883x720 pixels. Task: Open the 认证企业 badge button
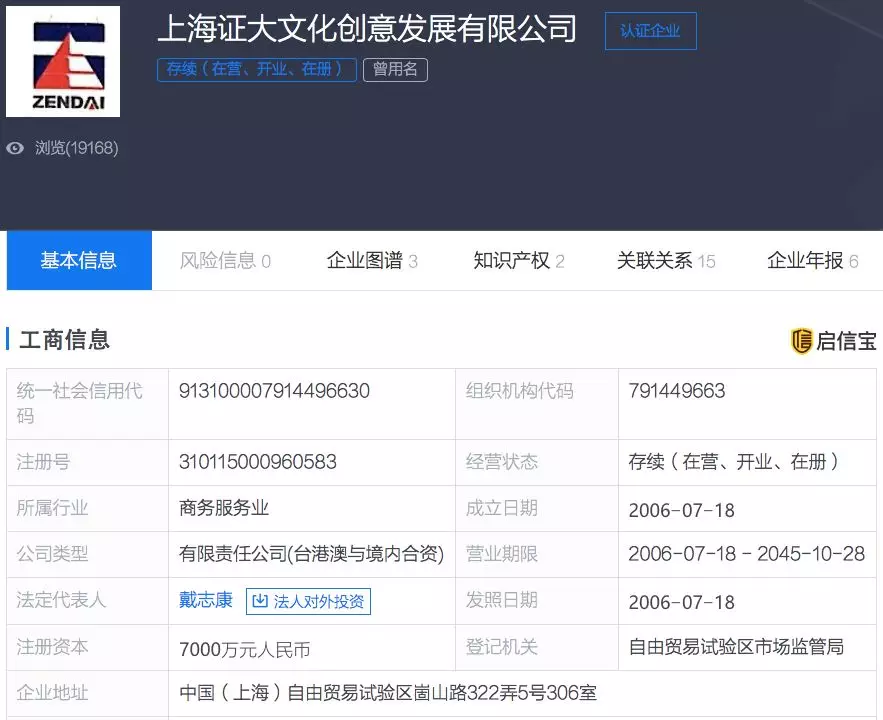[650, 31]
